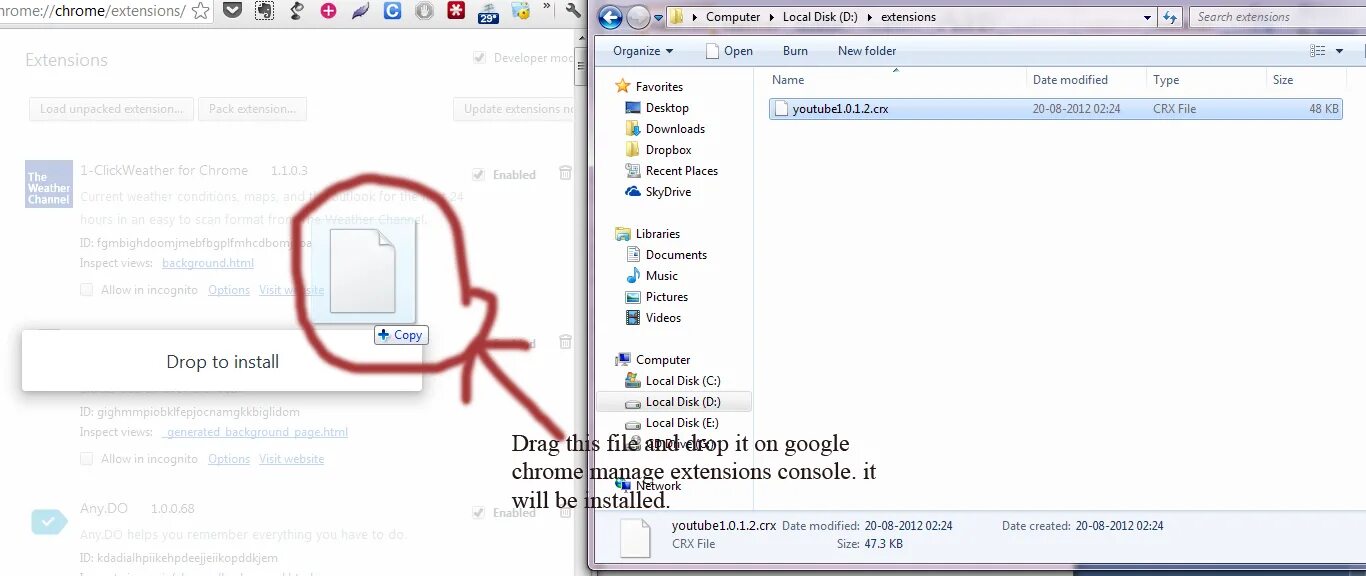1366x576 pixels.
Task: Click New folder in Explorer toolbar
Action: point(867,51)
